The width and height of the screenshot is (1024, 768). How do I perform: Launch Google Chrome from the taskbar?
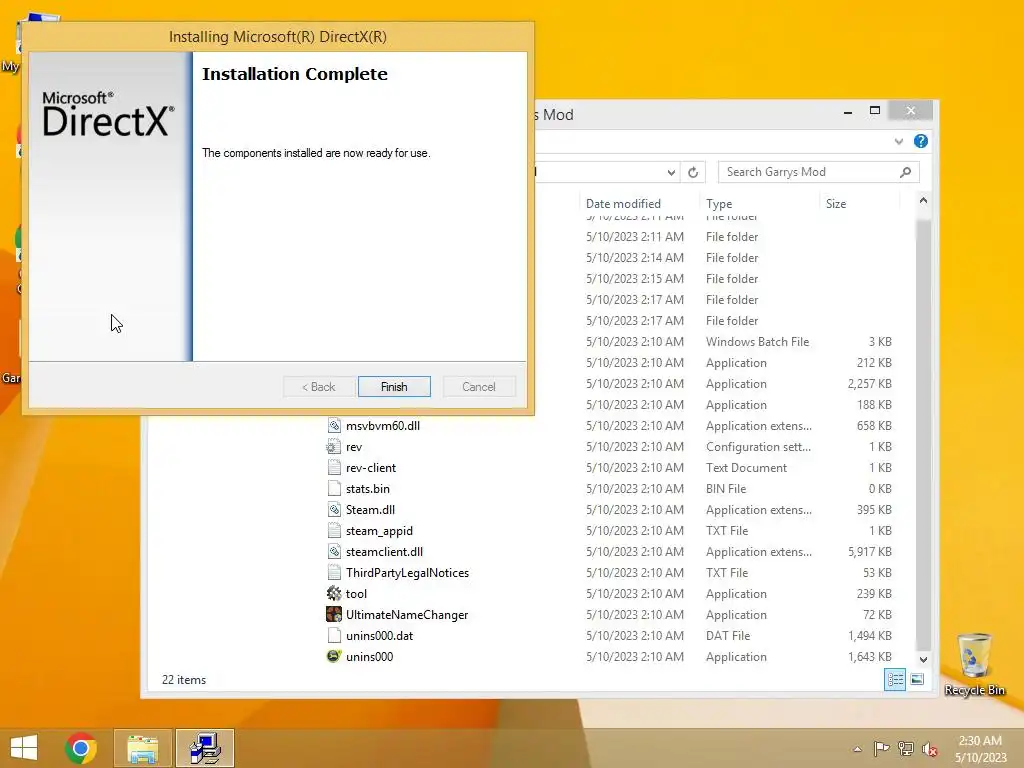81,748
